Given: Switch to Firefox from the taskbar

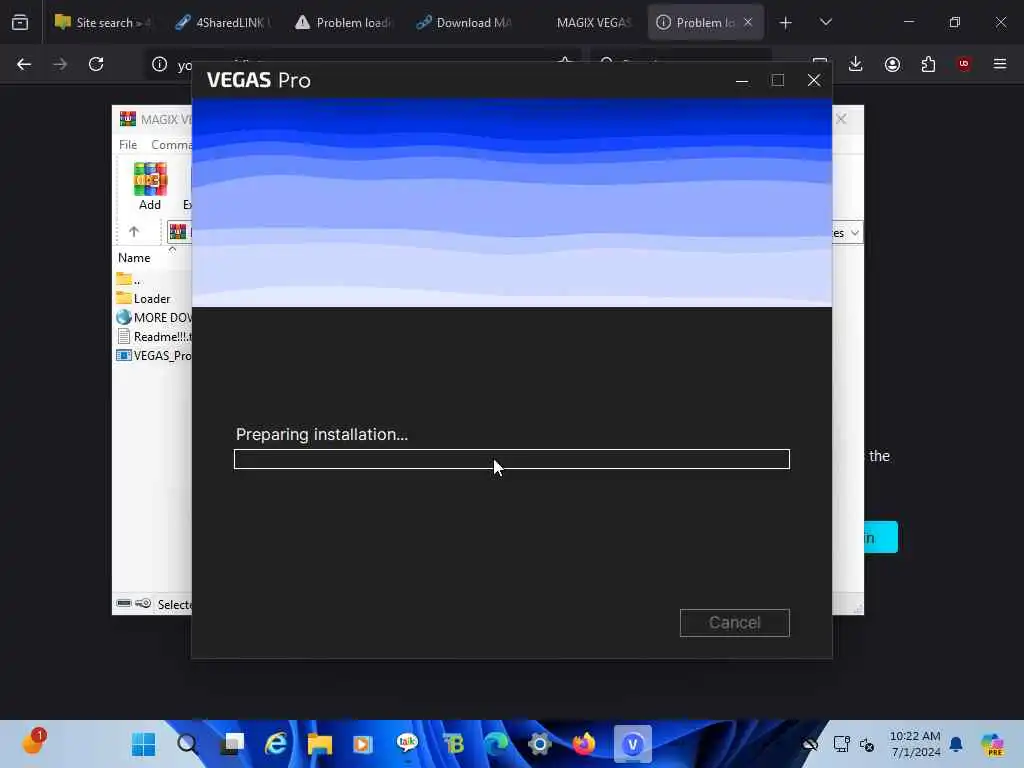Looking at the screenshot, I should coord(584,744).
